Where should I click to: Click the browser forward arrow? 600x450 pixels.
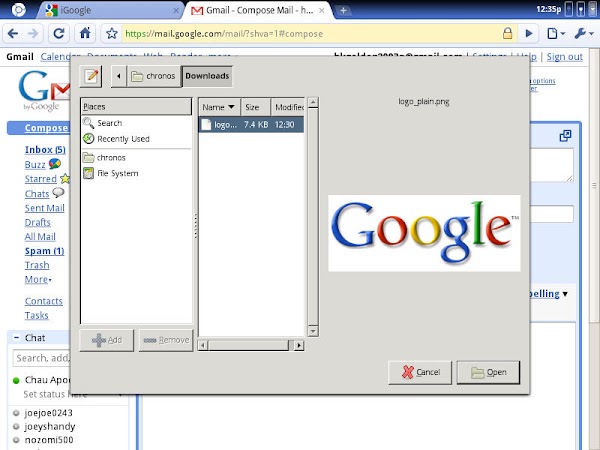tap(33, 34)
